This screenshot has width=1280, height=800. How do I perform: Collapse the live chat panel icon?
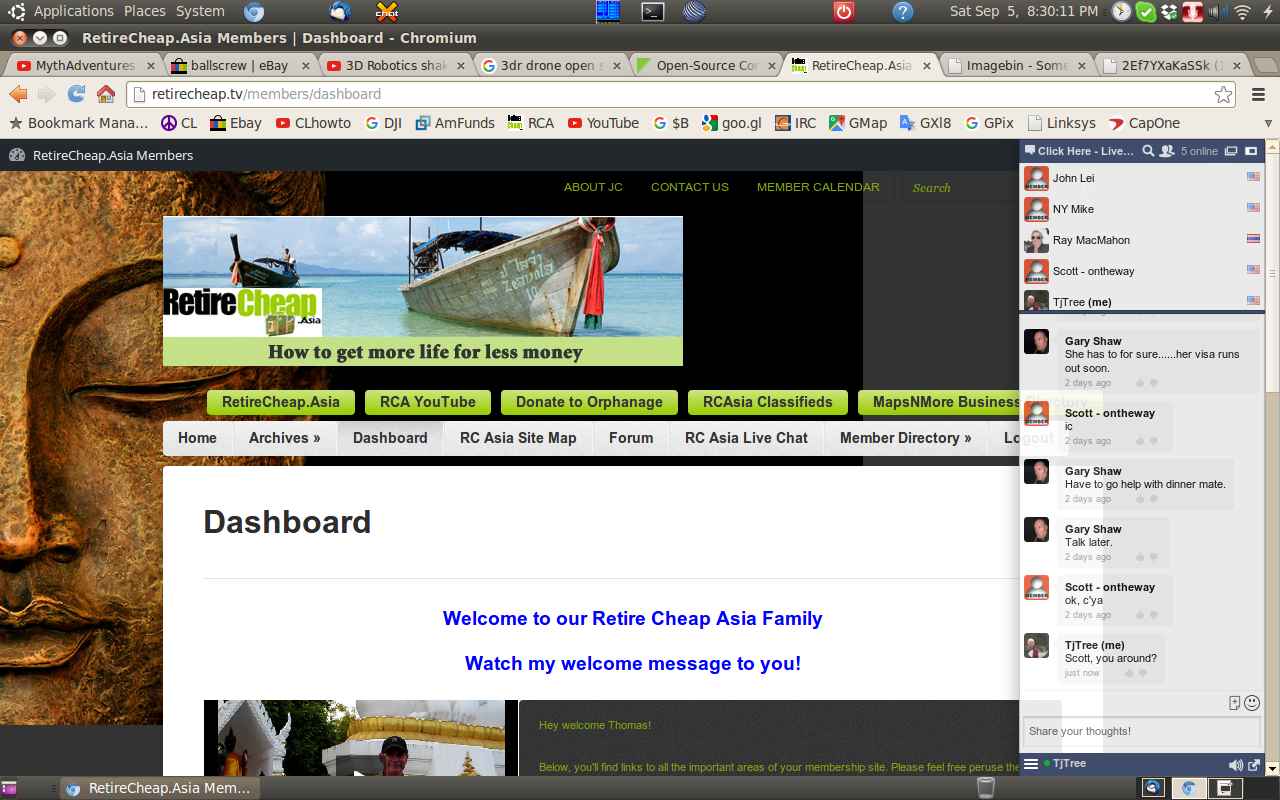1251,151
